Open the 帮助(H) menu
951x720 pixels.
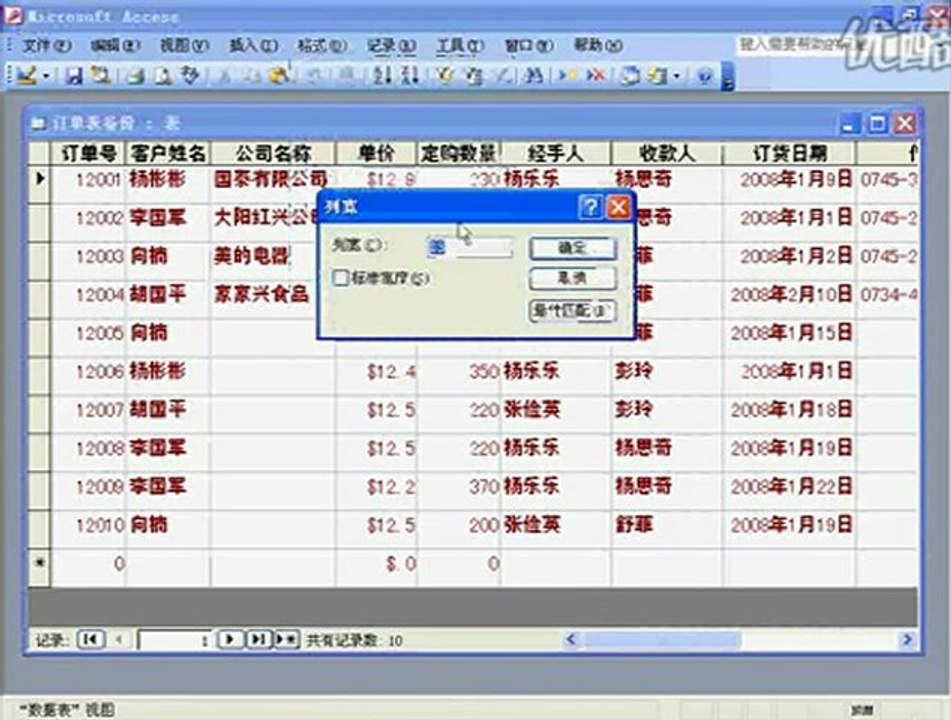(598, 45)
